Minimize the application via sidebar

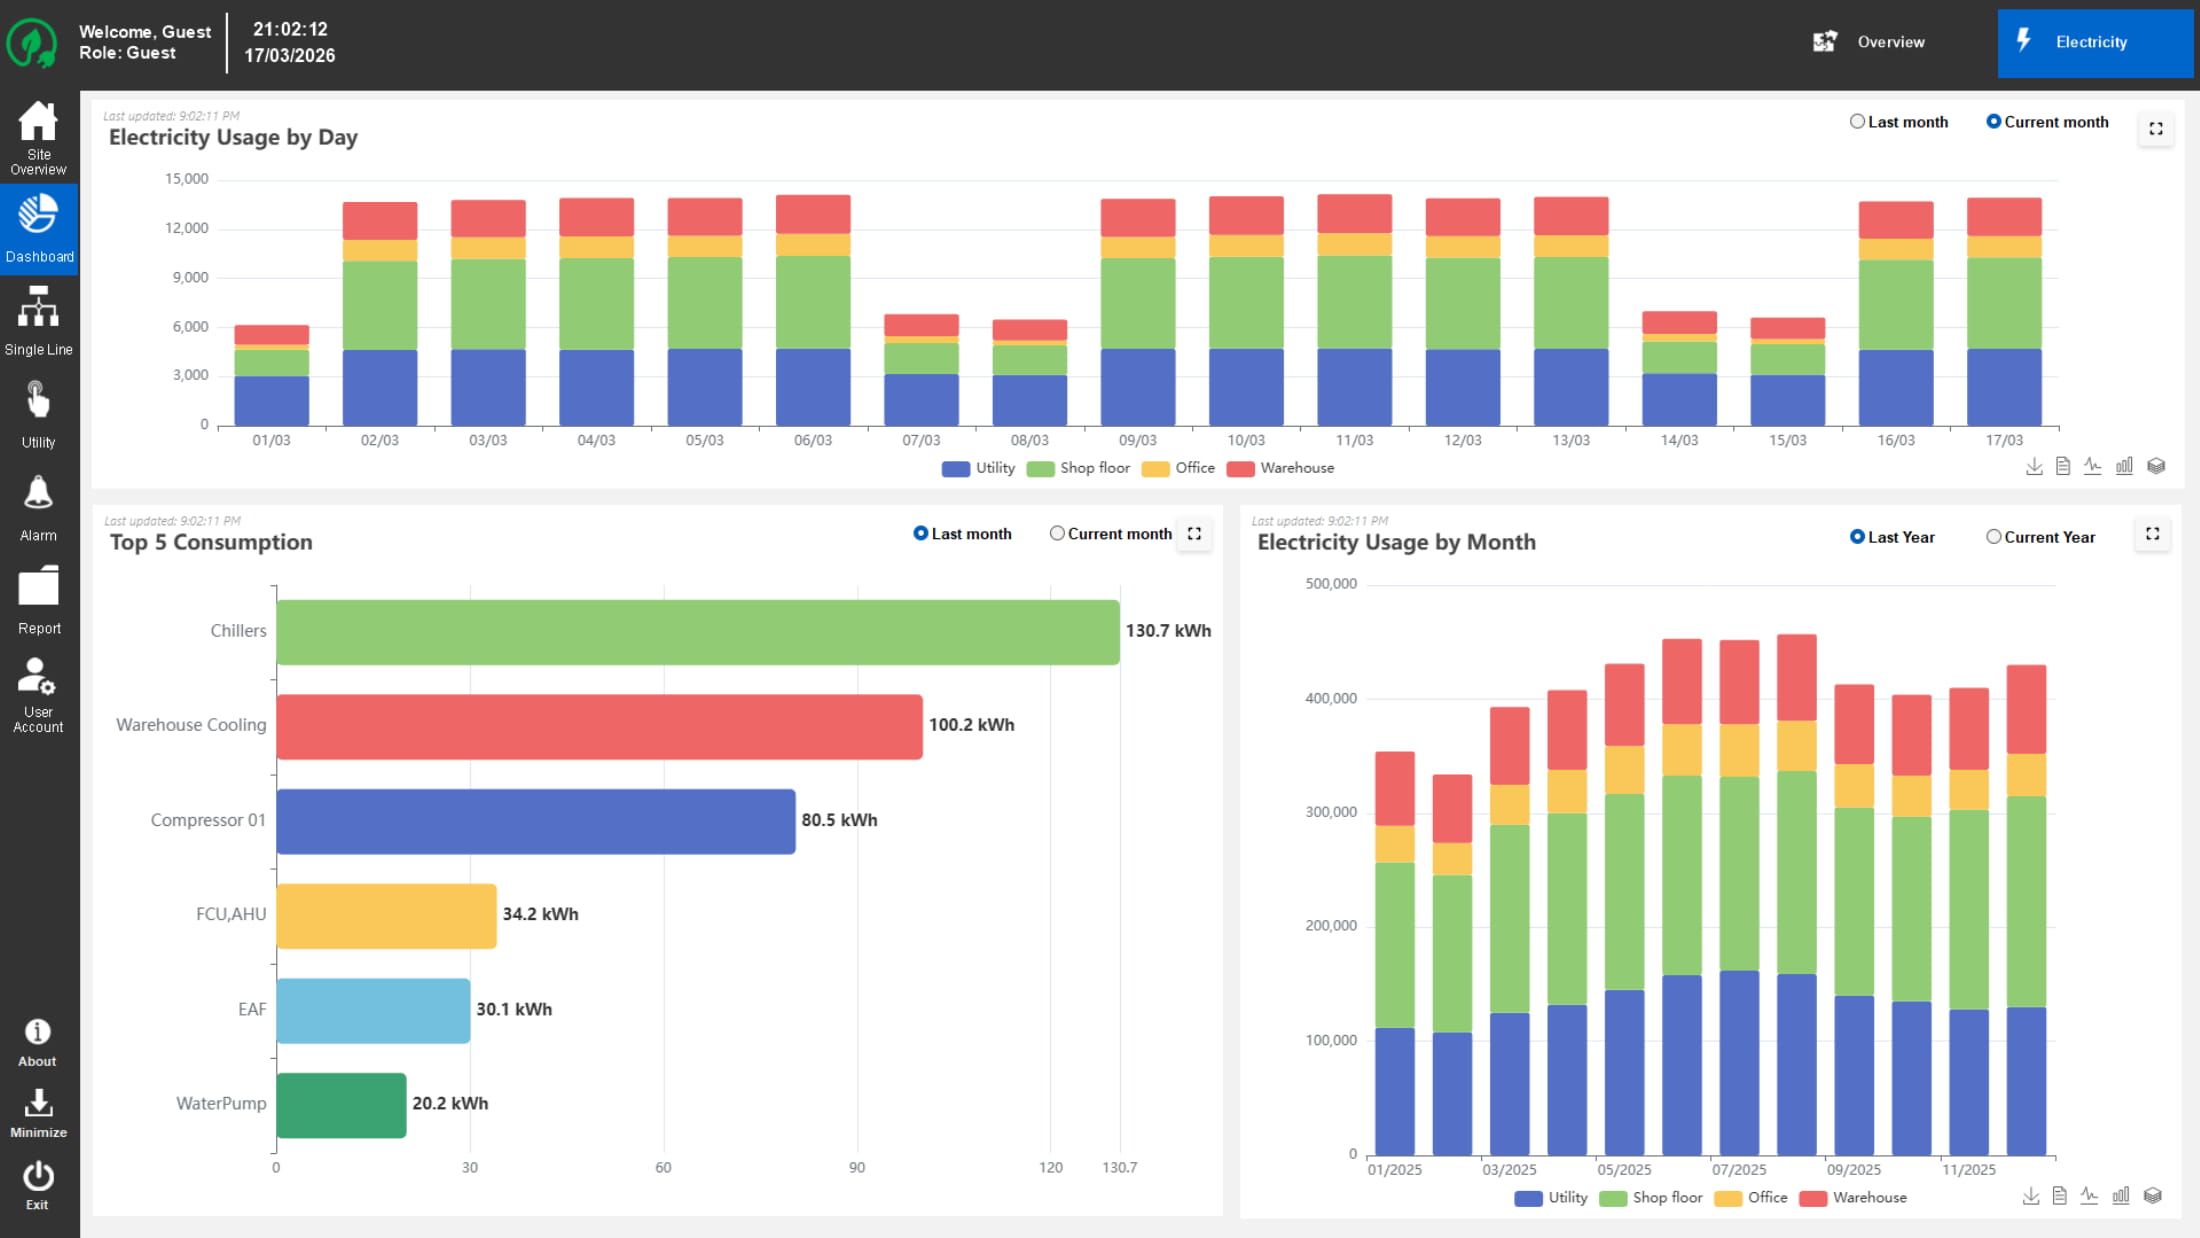[x=38, y=1113]
